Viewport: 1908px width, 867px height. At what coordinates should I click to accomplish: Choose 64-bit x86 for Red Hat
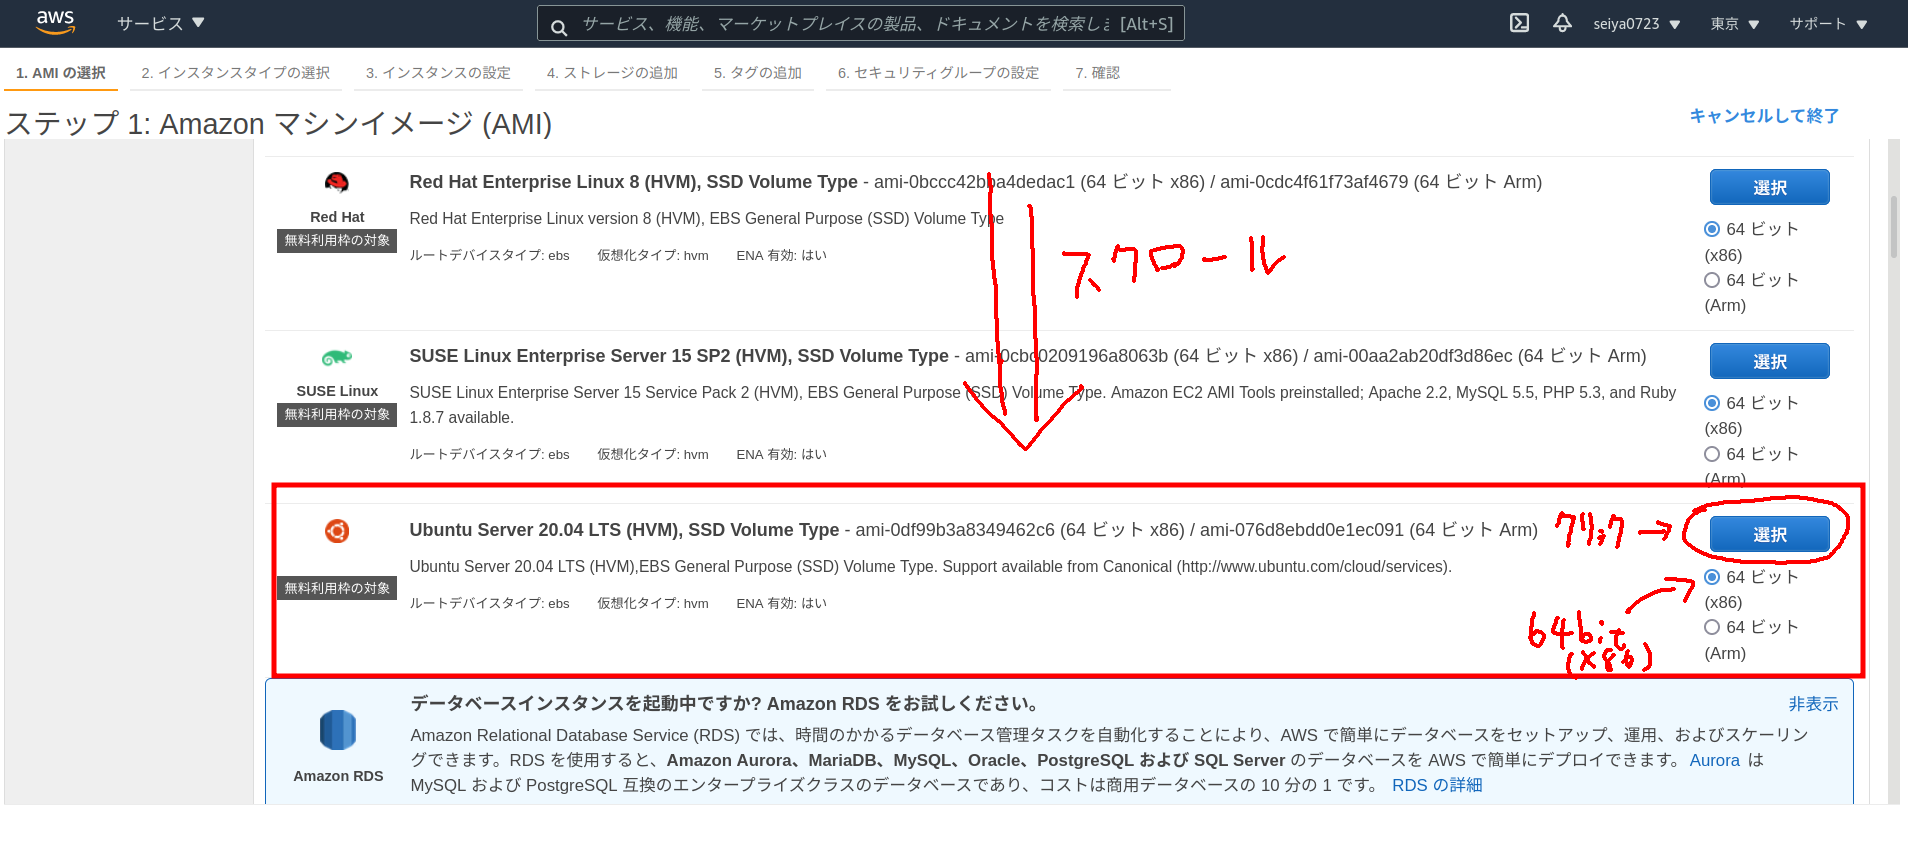(1712, 229)
